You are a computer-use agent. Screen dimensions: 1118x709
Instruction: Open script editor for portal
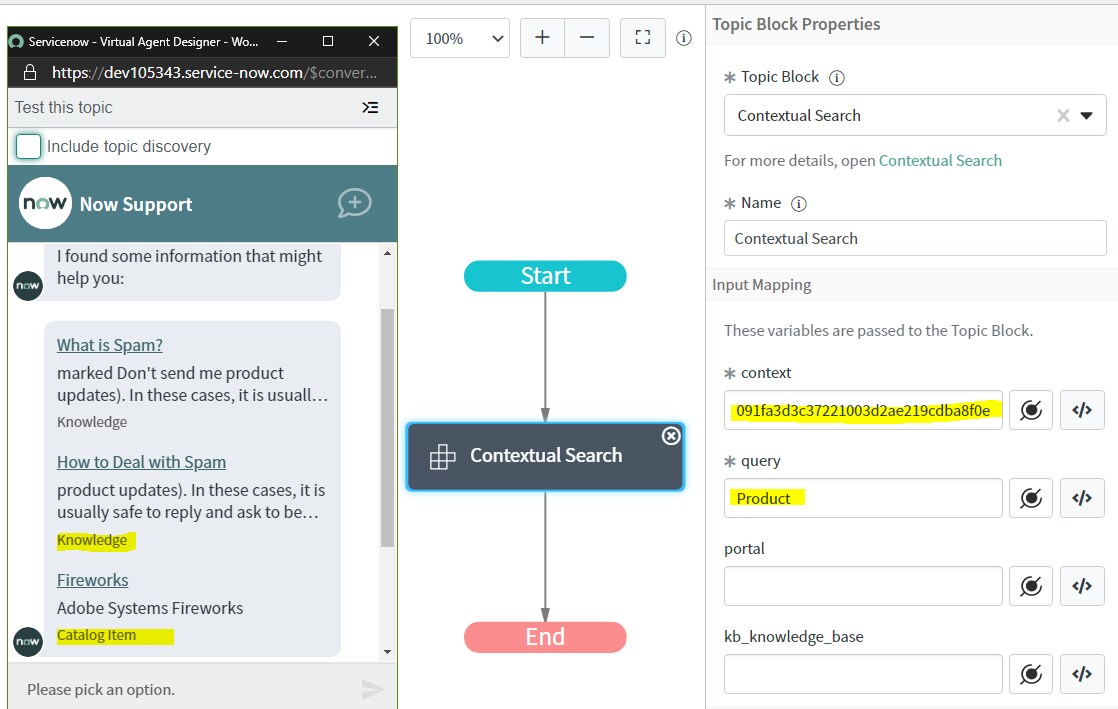pyautogui.click(x=1082, y=586)
